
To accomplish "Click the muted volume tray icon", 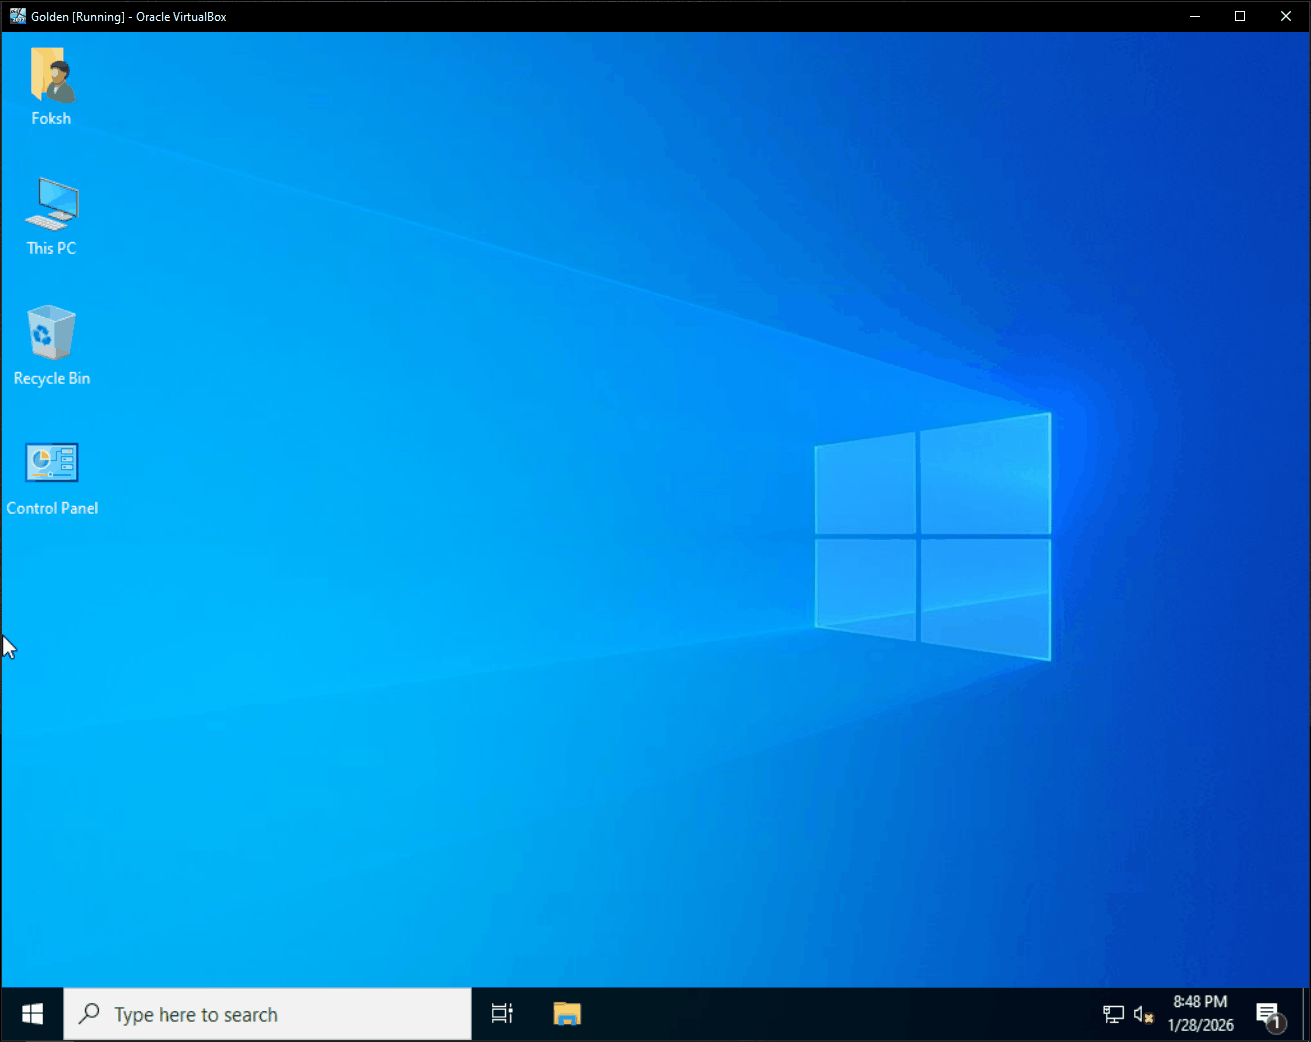I will pyautogui.click(x=1143, y=1014).
